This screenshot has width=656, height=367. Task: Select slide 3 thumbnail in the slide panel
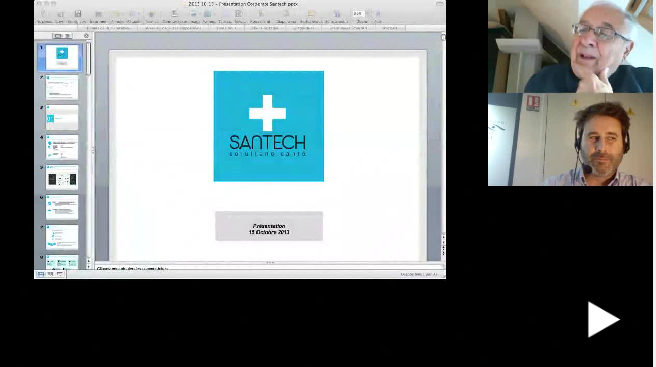click(62, 117)
